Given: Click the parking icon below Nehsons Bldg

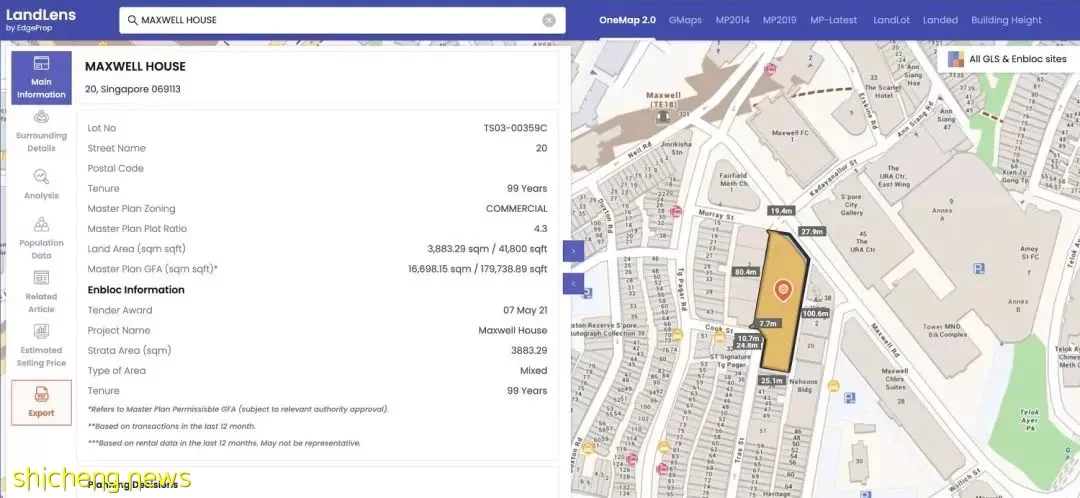Looking at the screenshot, I should coord(850,397).
